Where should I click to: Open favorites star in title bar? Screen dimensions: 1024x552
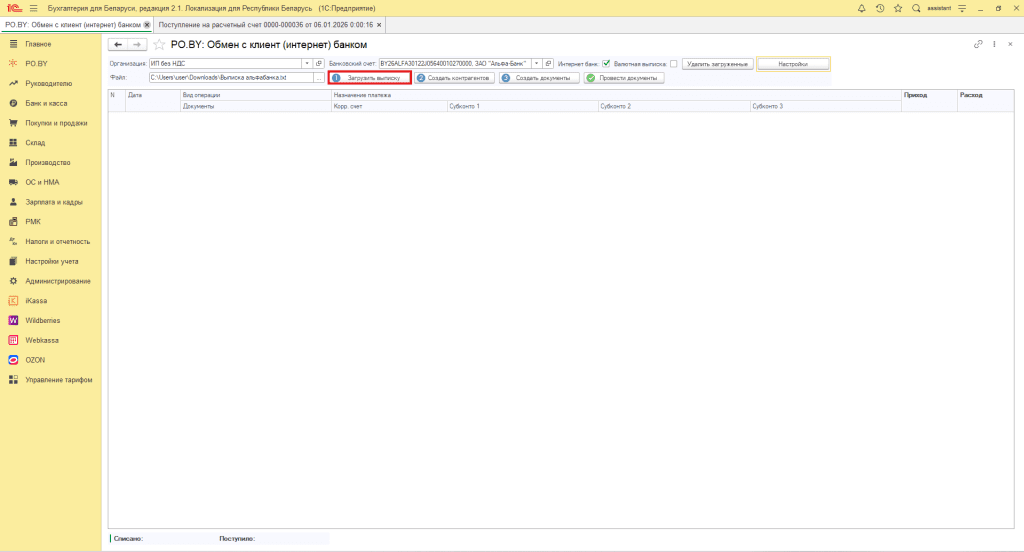tap(898, 8)
